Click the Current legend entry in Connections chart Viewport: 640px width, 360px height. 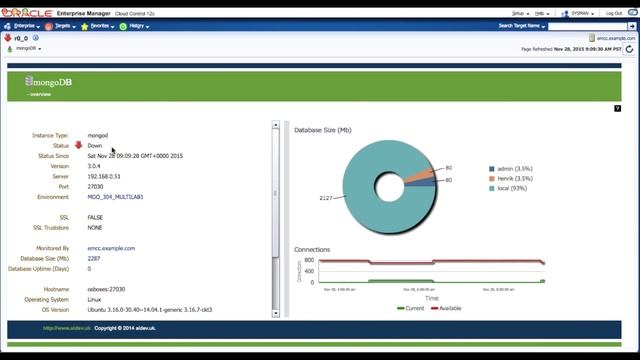(x=411, y=308)
